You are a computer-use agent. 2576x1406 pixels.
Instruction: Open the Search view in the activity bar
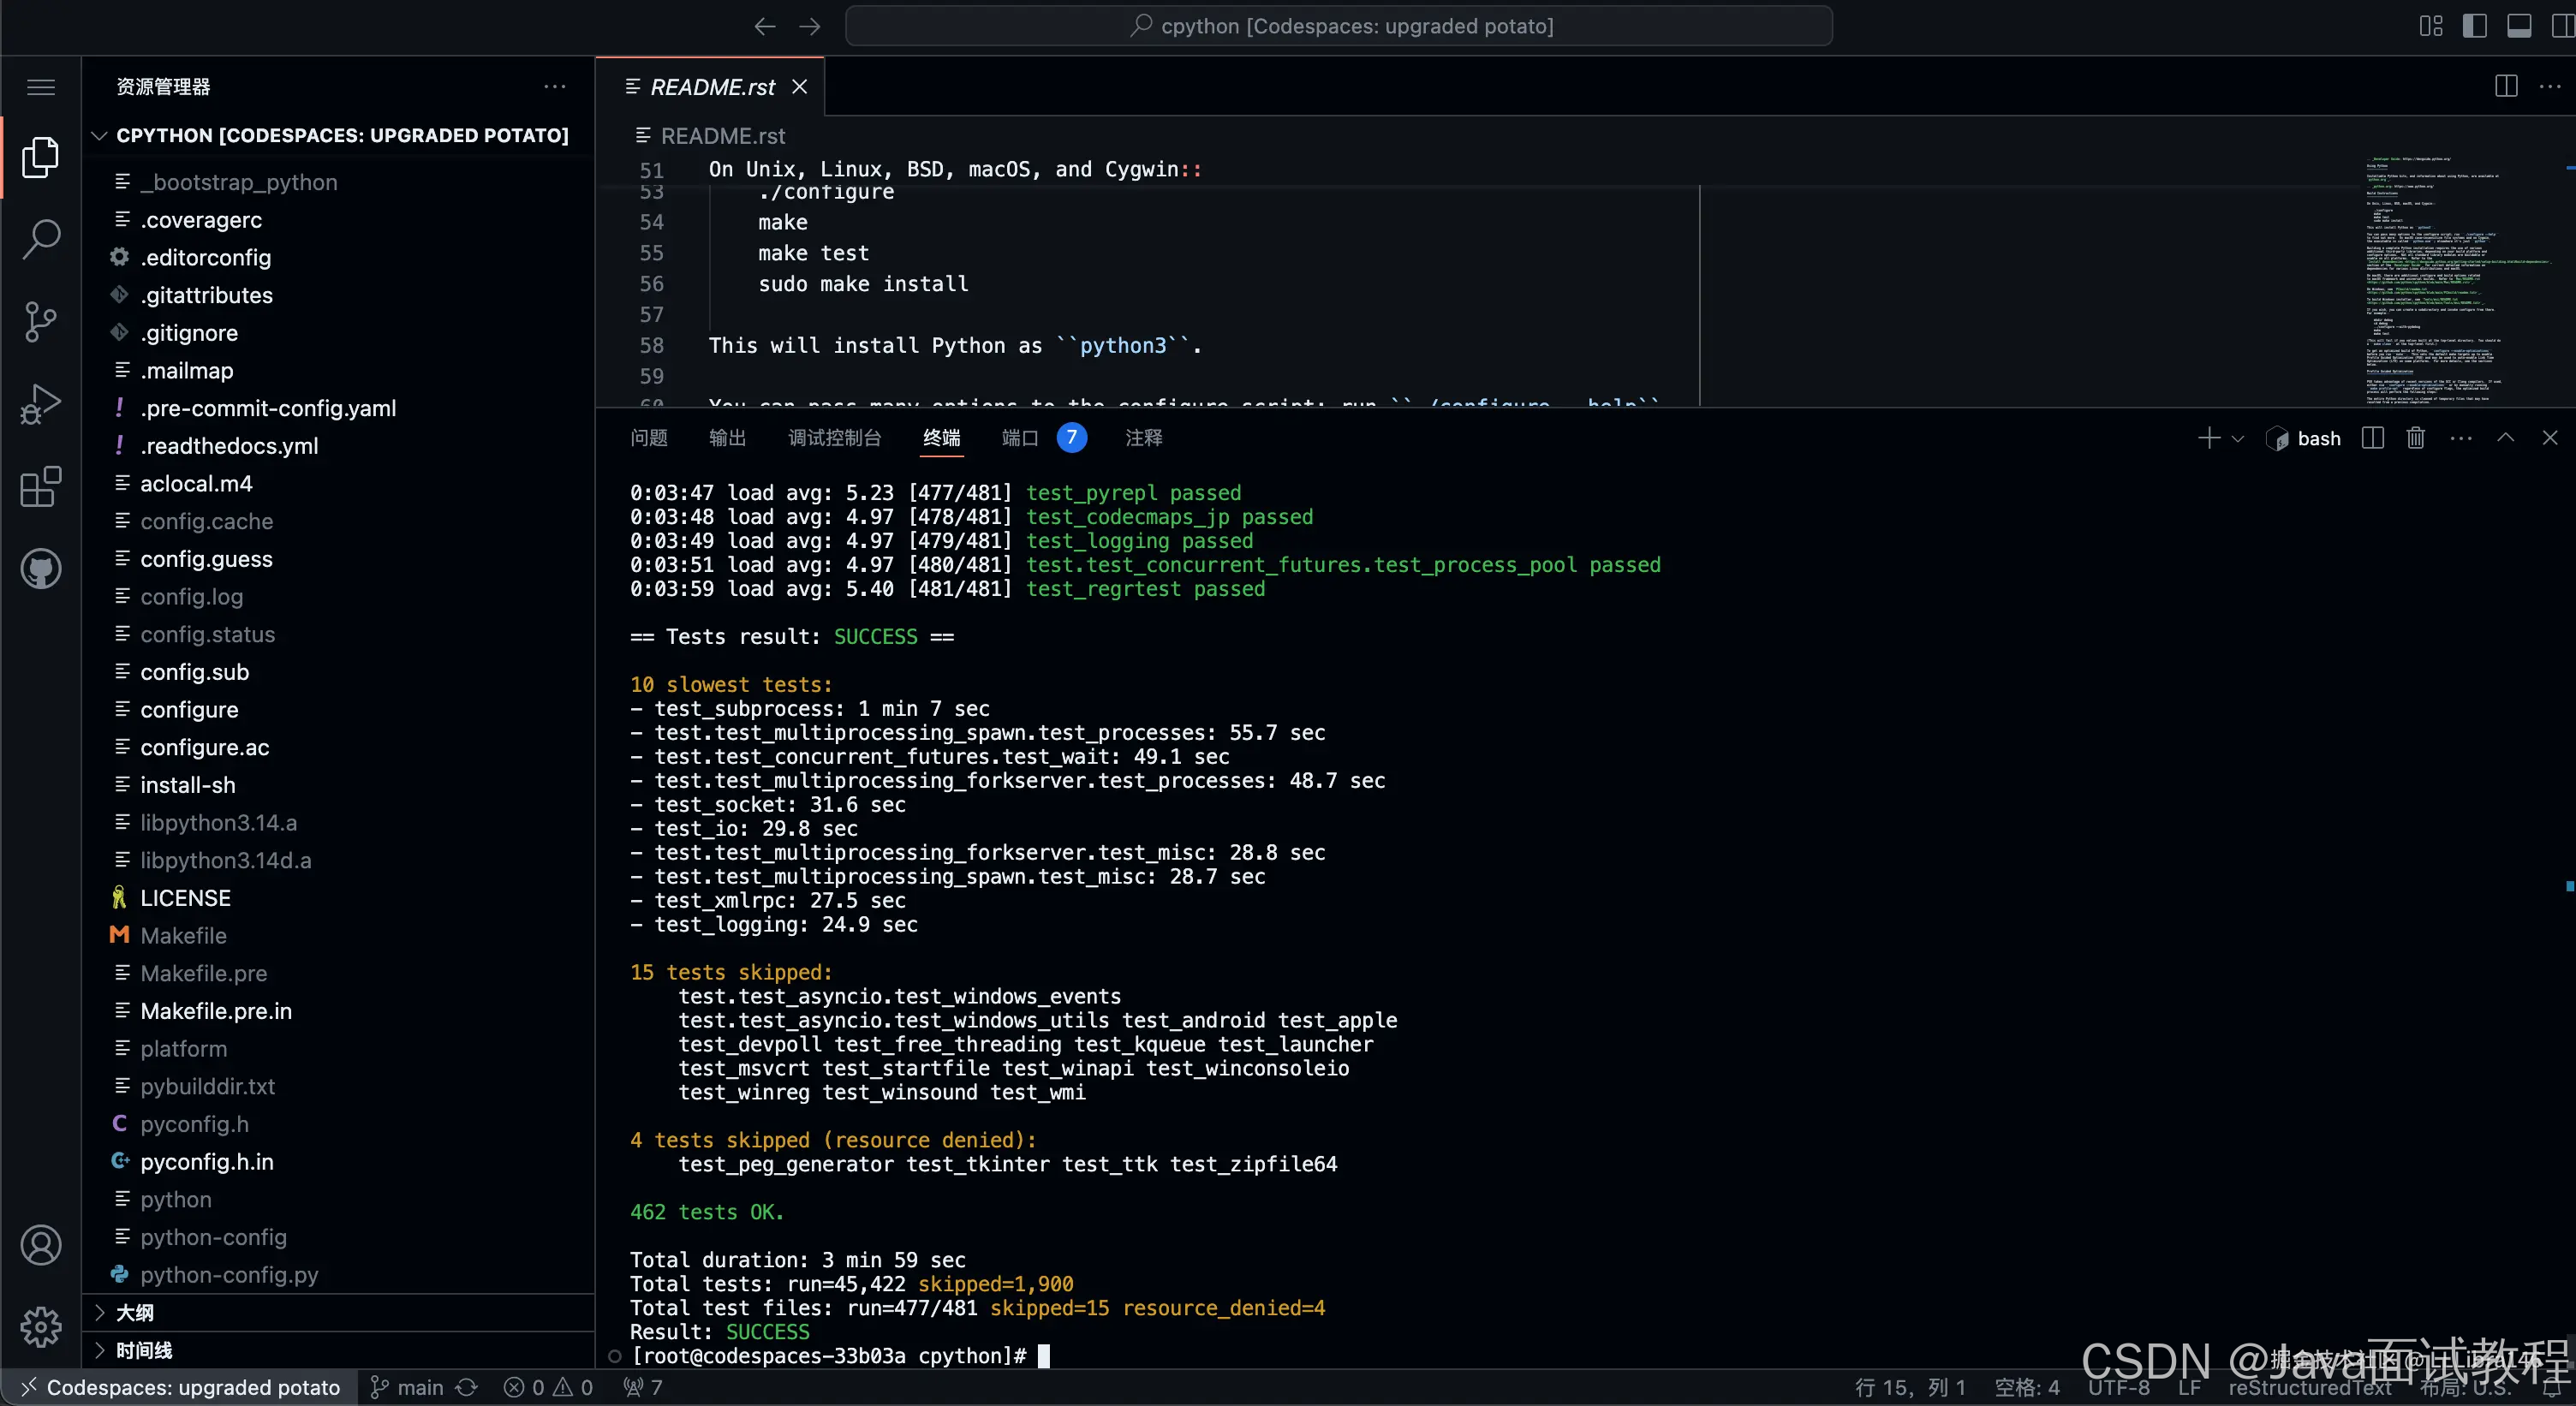pyautogui.click(x=41, y=239)
